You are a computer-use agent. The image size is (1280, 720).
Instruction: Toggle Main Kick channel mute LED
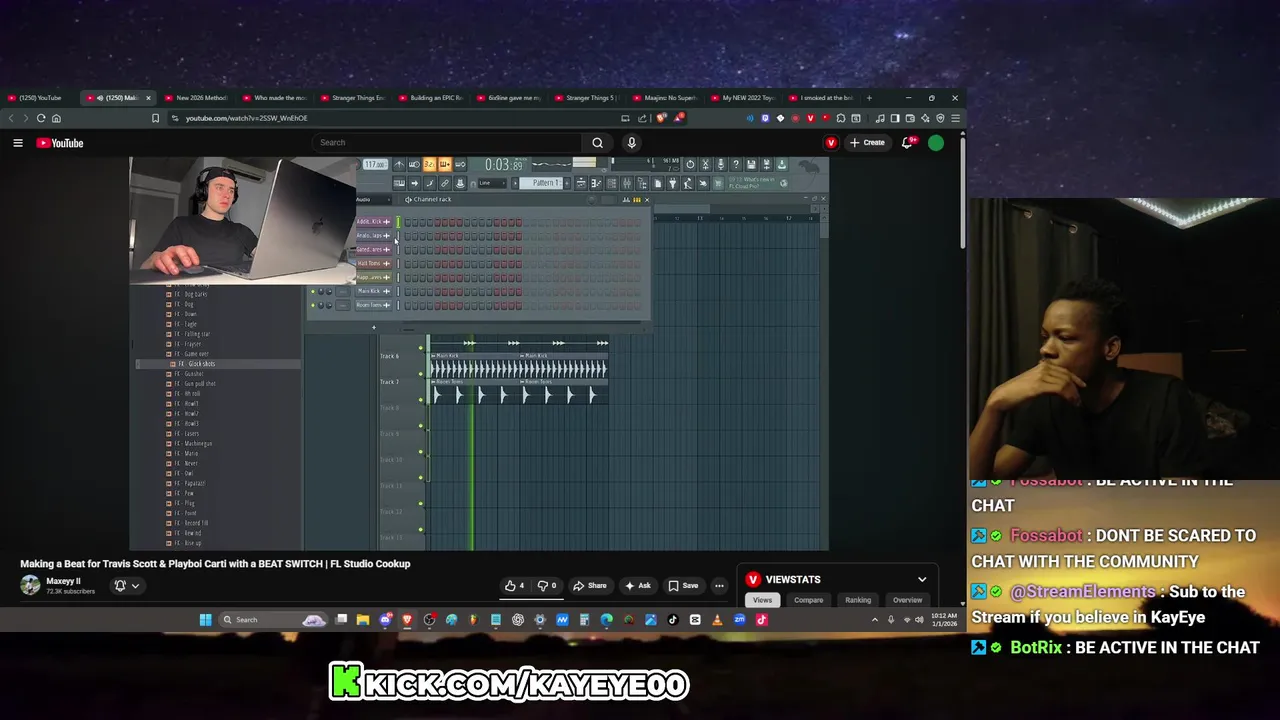coord(313,292)
